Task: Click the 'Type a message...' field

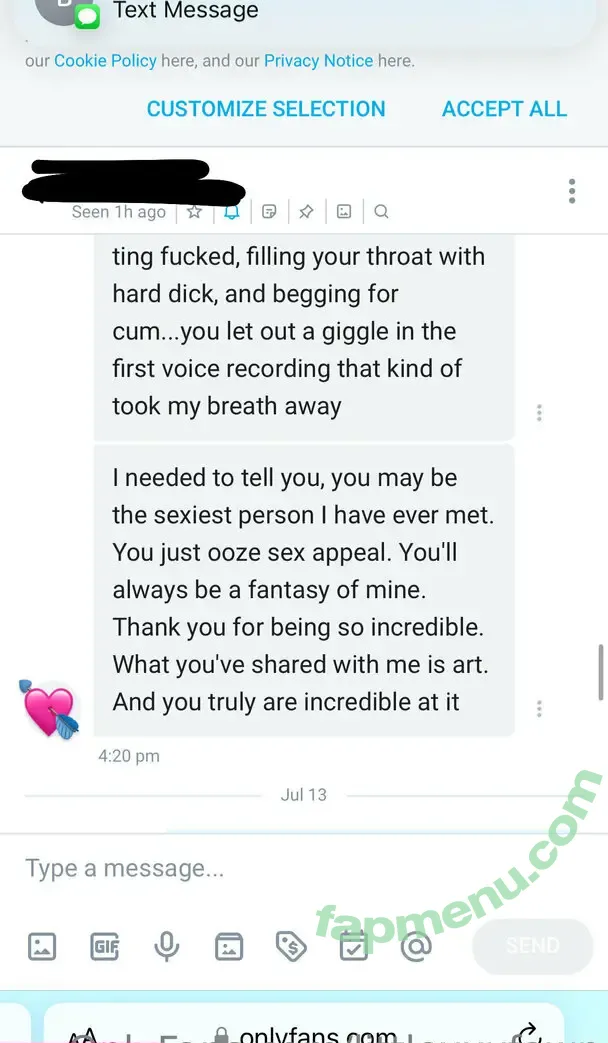Action: (304, 869)
